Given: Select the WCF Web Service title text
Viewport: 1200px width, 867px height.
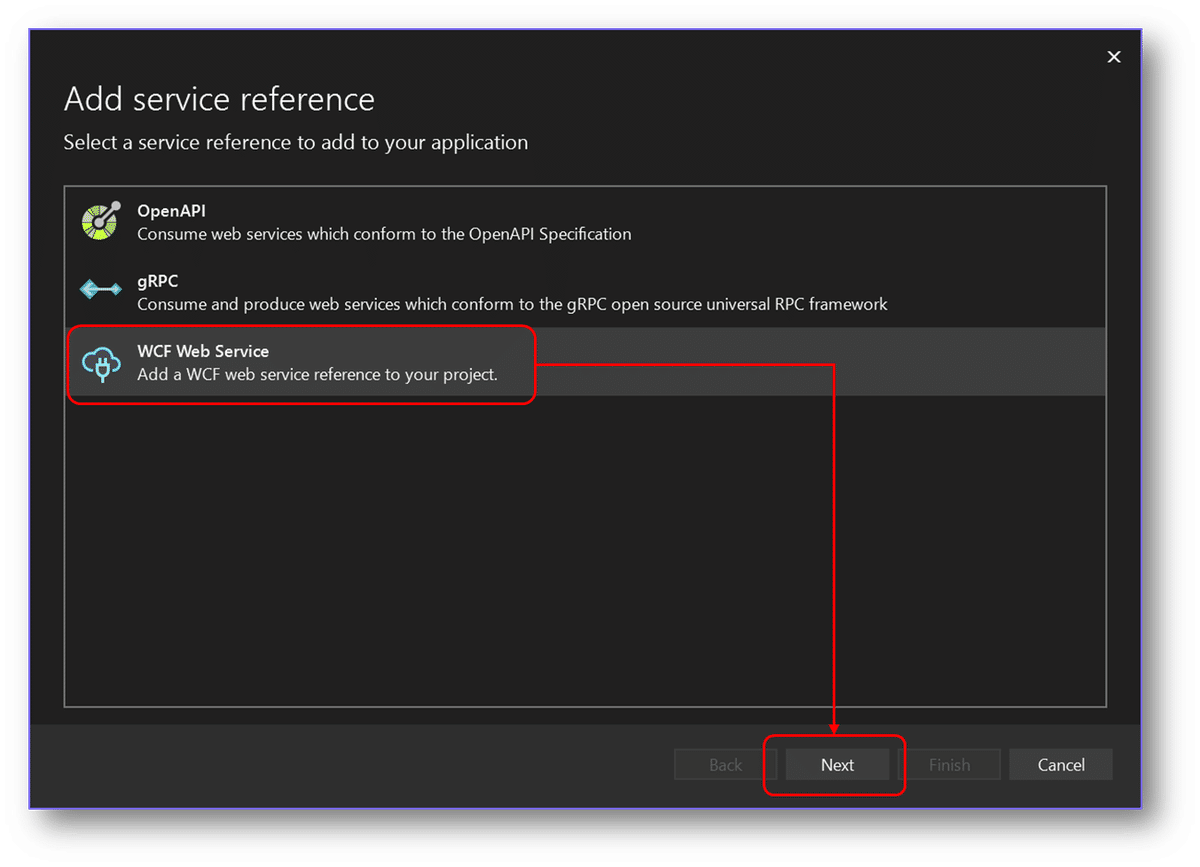Looking at the screenshot, I should [x=203, y=351].
